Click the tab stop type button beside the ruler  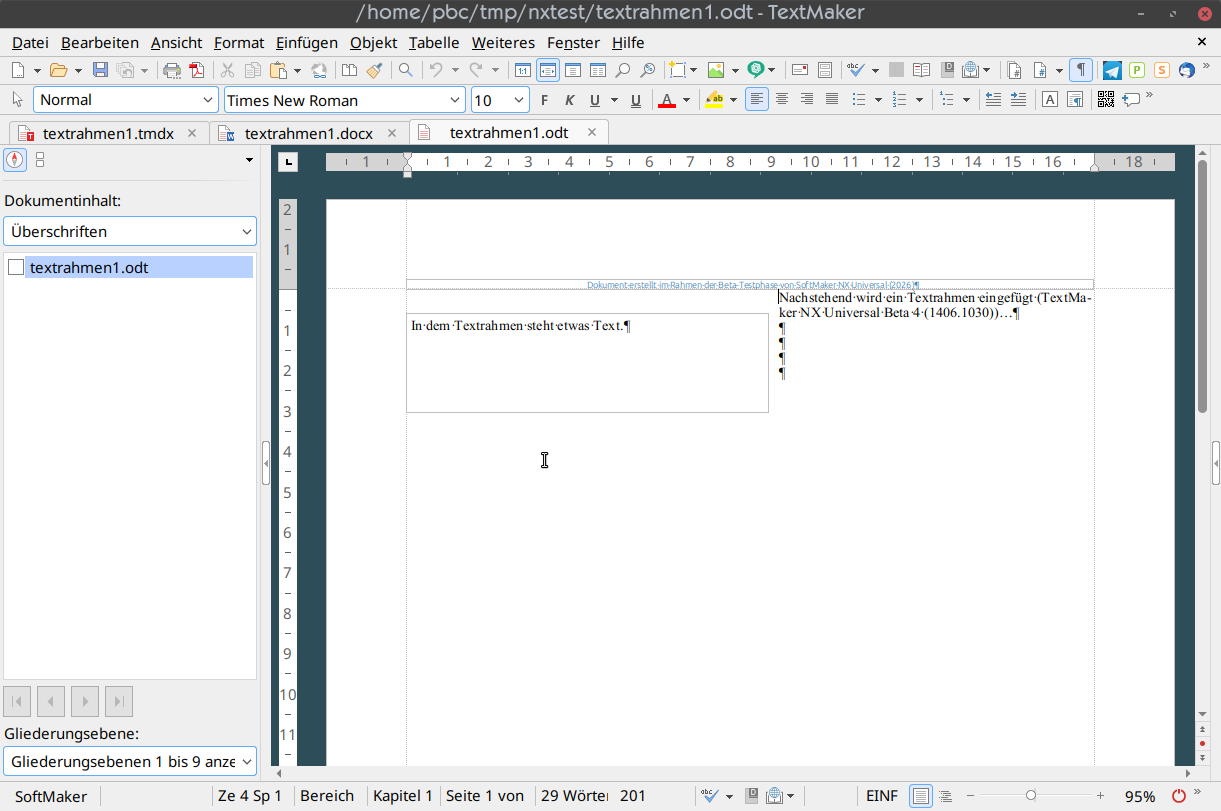click(x=287, y=161)
